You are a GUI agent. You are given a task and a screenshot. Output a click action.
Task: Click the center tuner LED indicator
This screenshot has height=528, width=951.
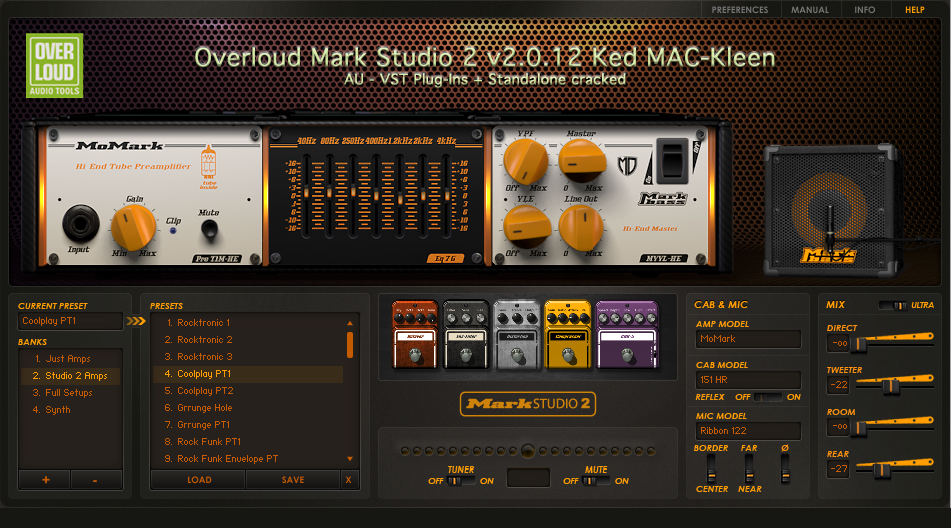(x=528, y=450)
